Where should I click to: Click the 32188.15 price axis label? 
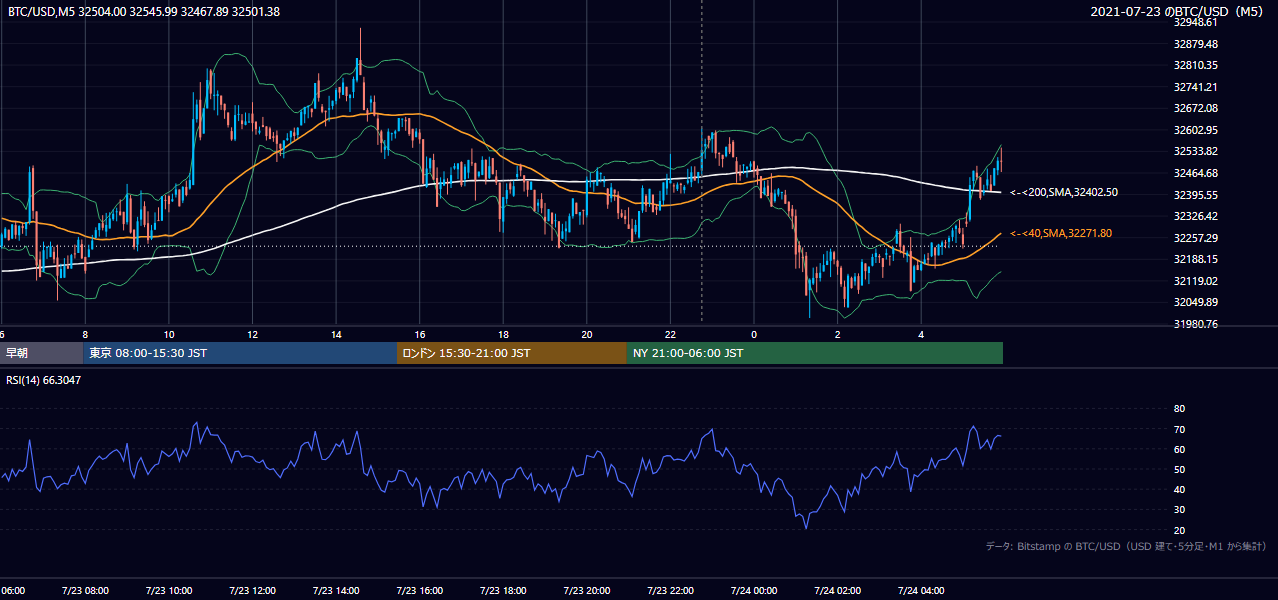[1196, 259]
